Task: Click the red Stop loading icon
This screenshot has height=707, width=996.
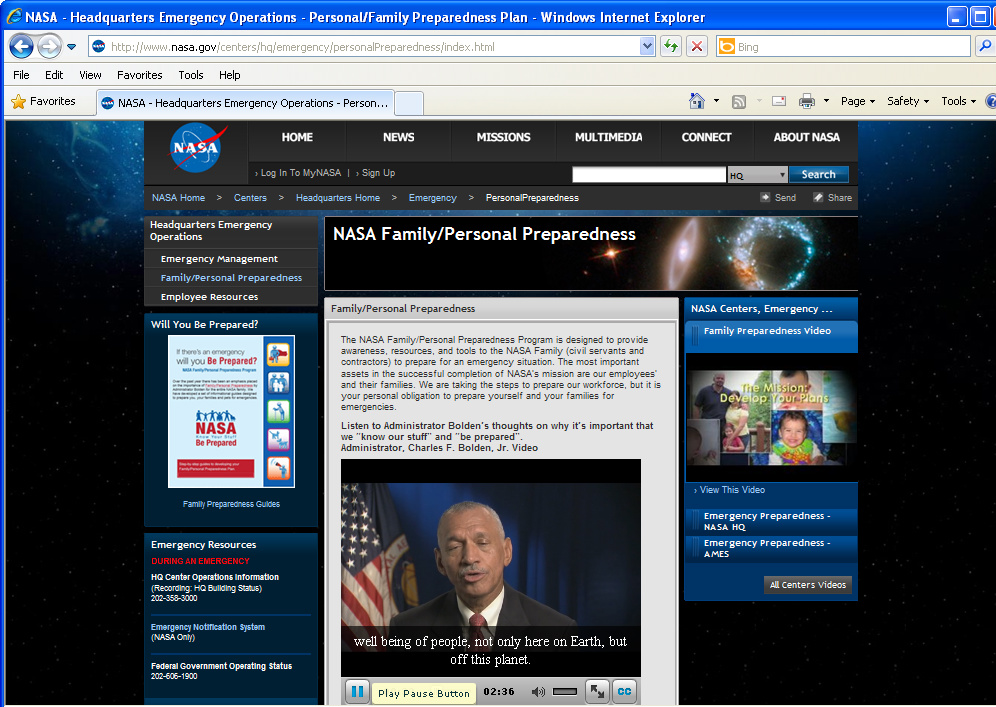Action: point(697,46)
